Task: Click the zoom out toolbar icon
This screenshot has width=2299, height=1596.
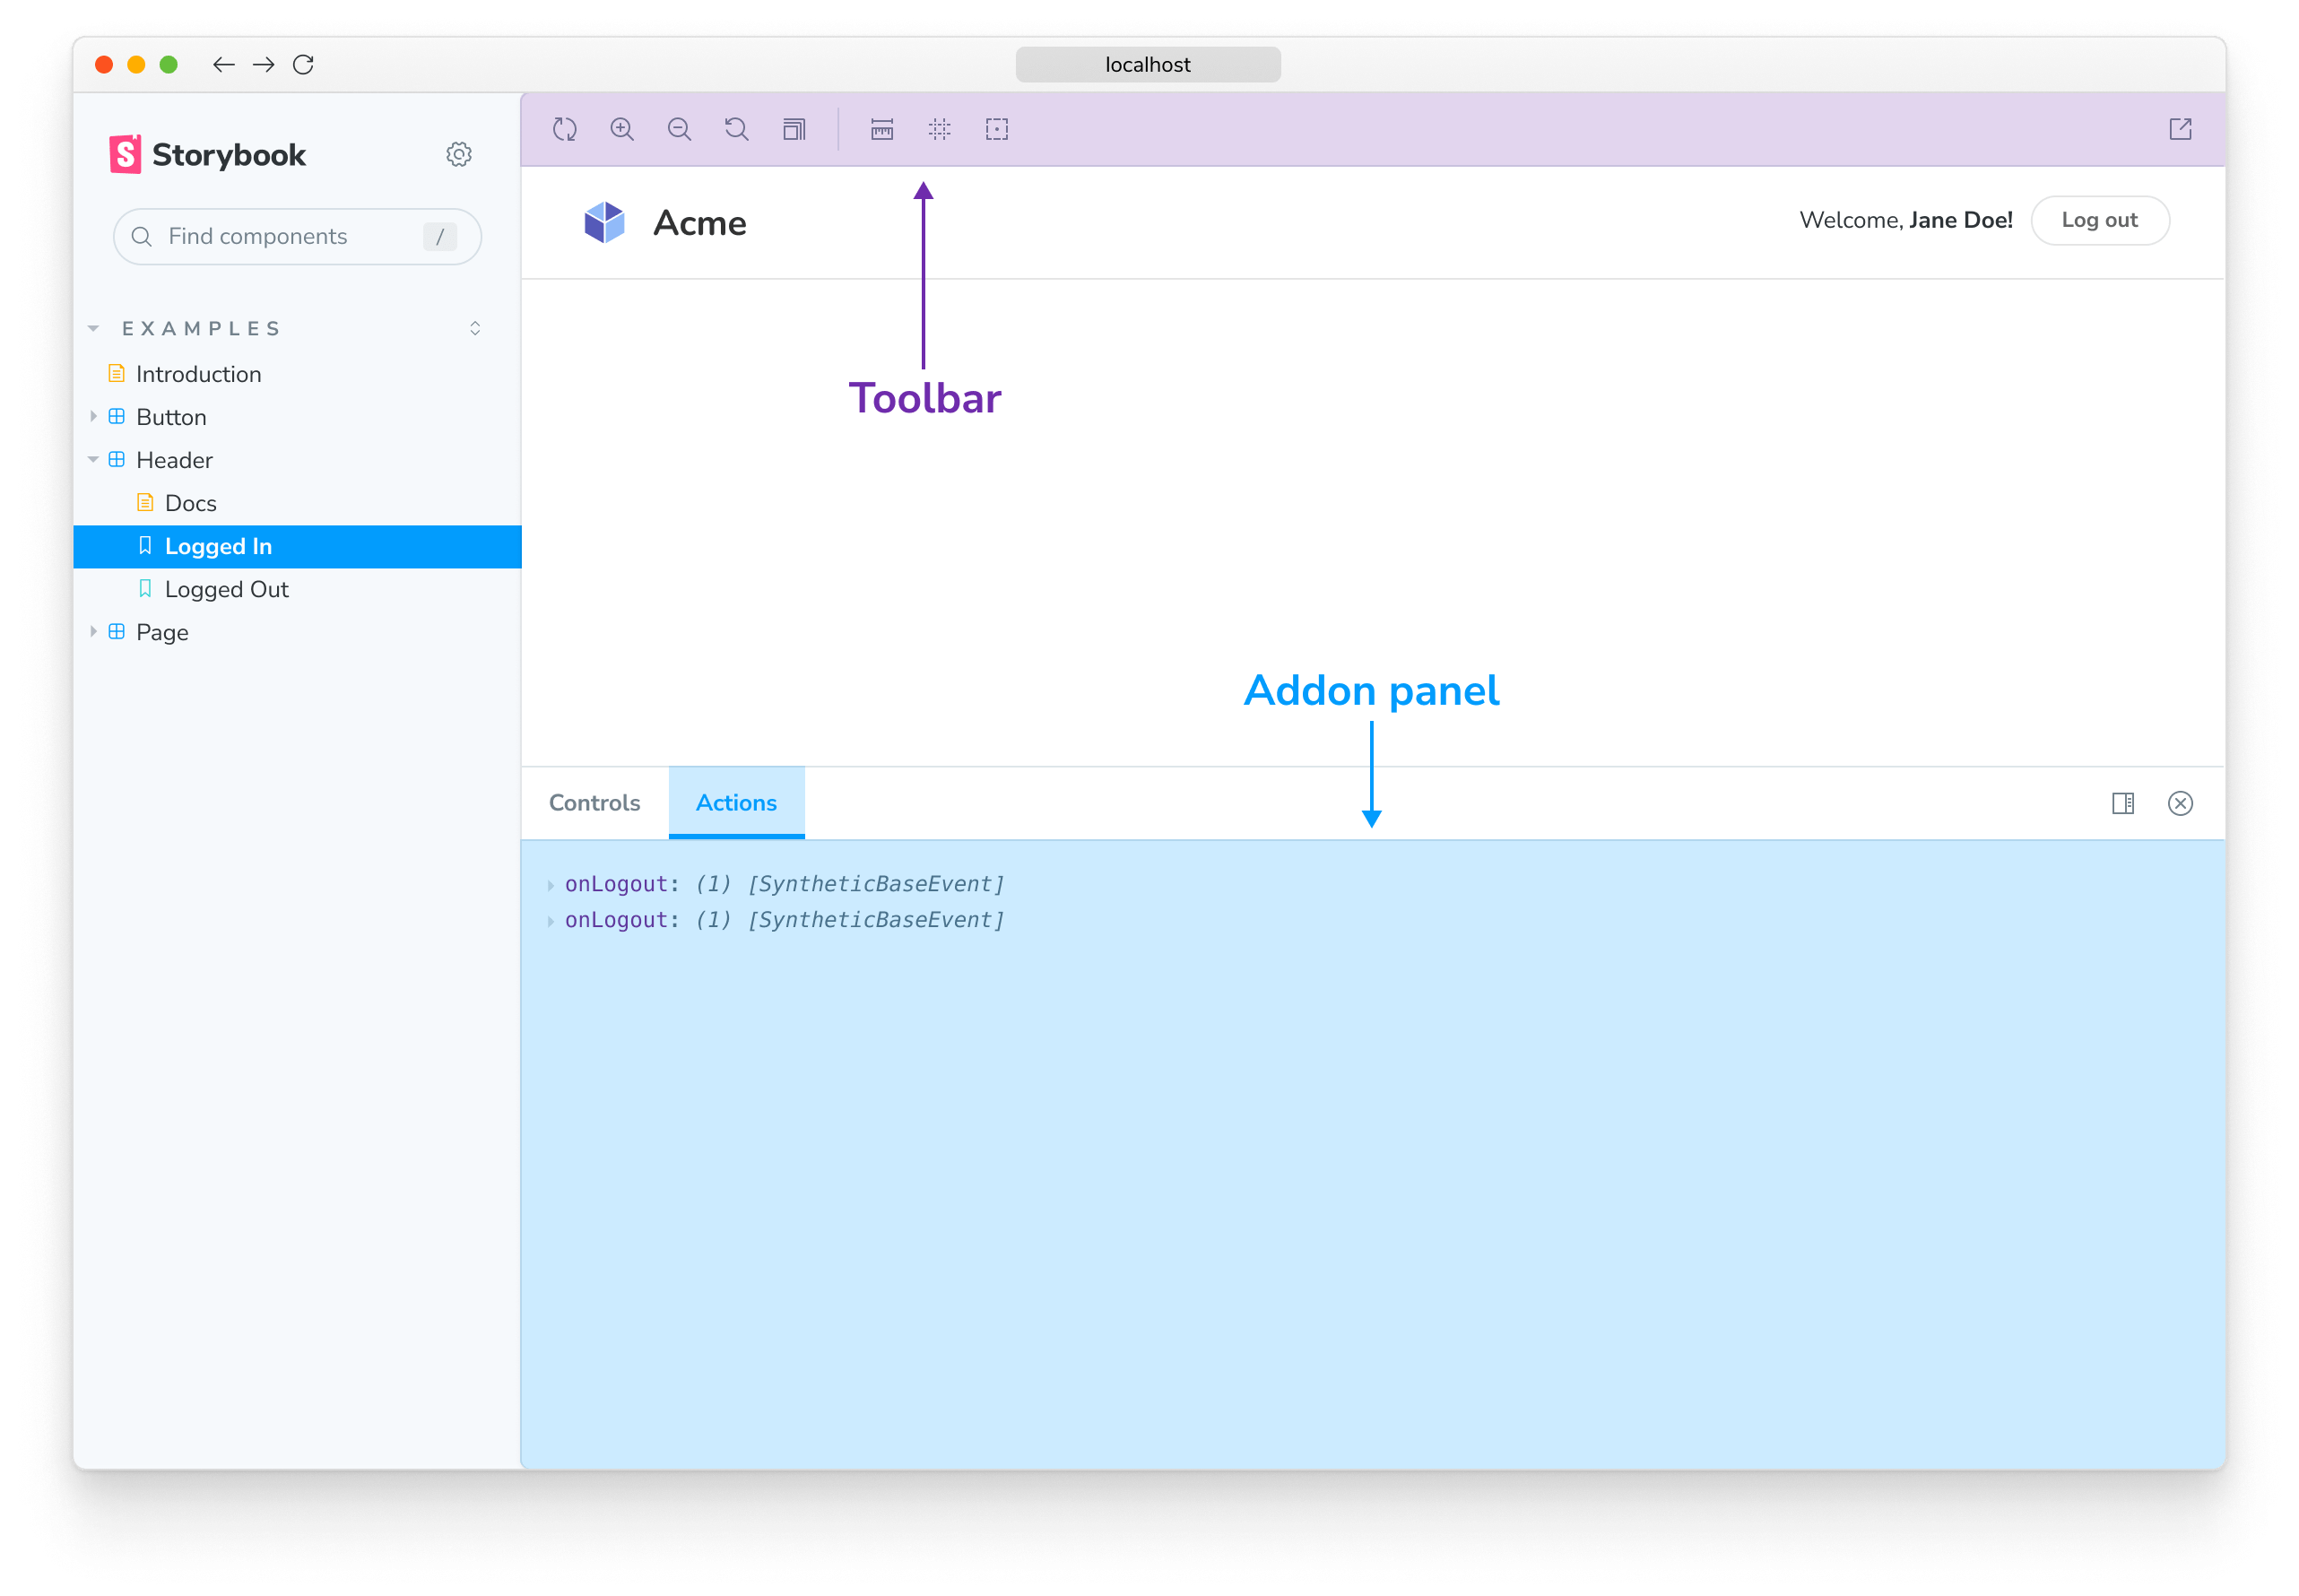Action: click(x=679, y=129)
